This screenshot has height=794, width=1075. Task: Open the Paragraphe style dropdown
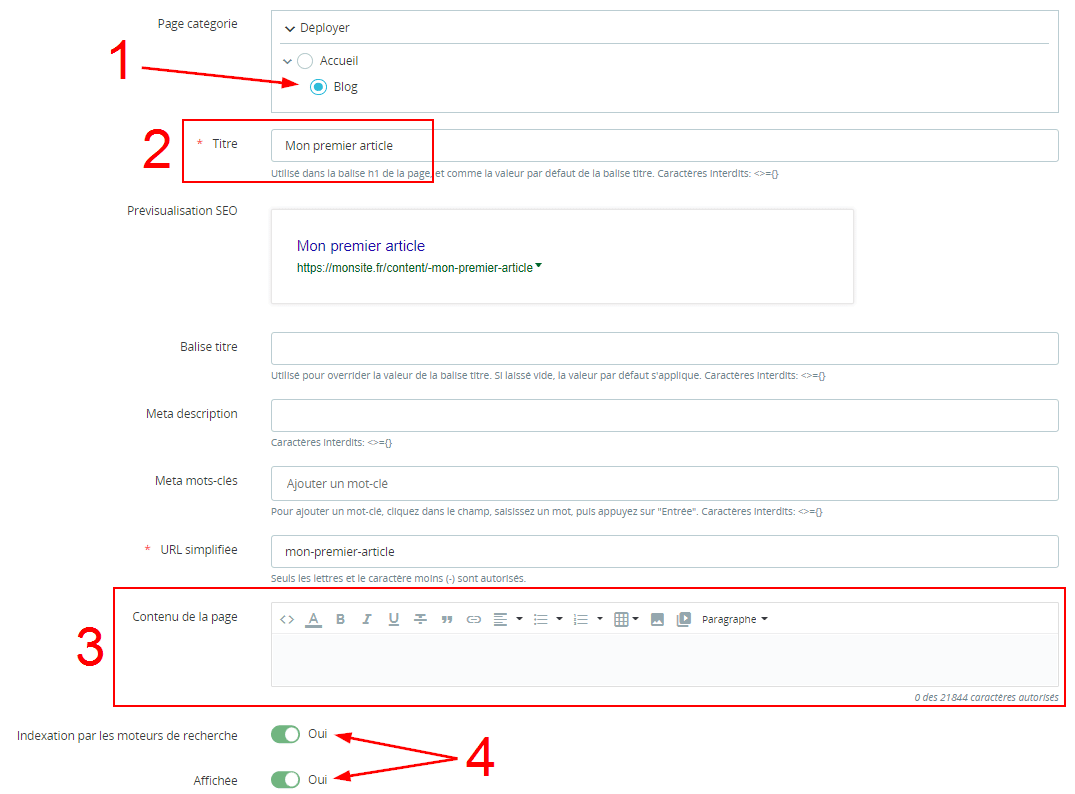click(735, 620)
